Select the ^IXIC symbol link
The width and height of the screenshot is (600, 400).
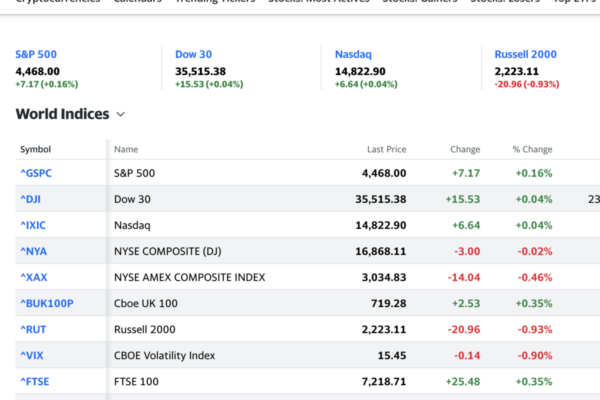pyautogui.click(x=32, y=225)
